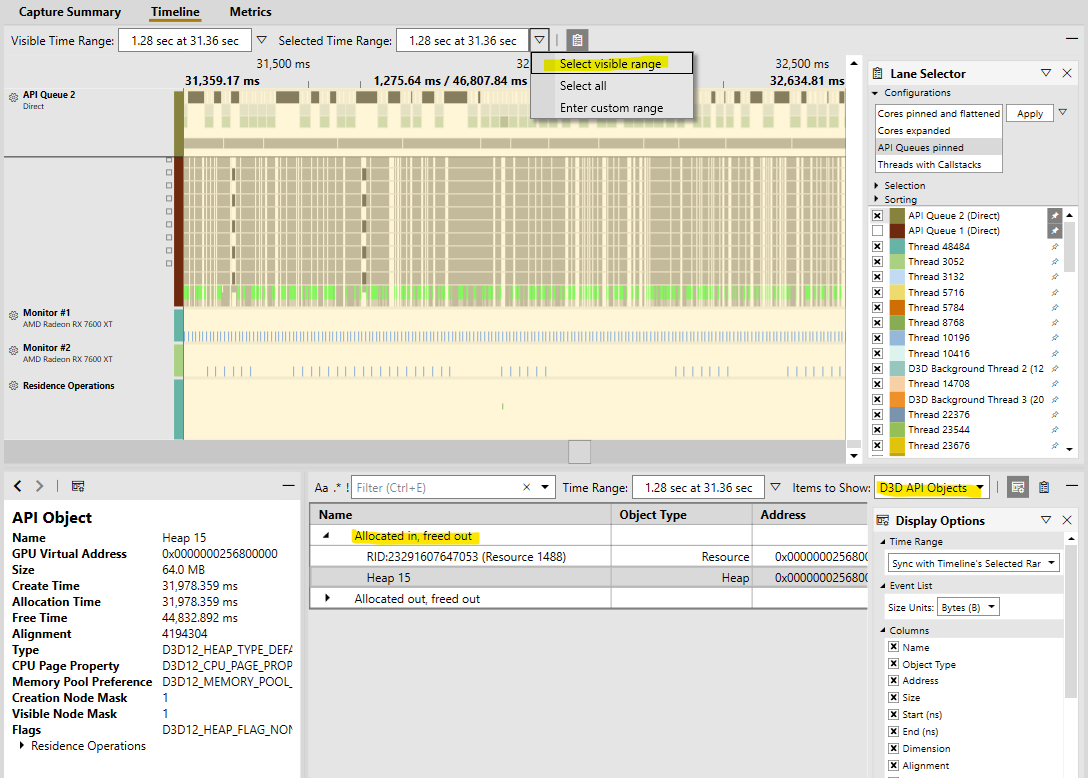
Task: Expand the Selection section in Lane Selector
Action: point(876,185)
